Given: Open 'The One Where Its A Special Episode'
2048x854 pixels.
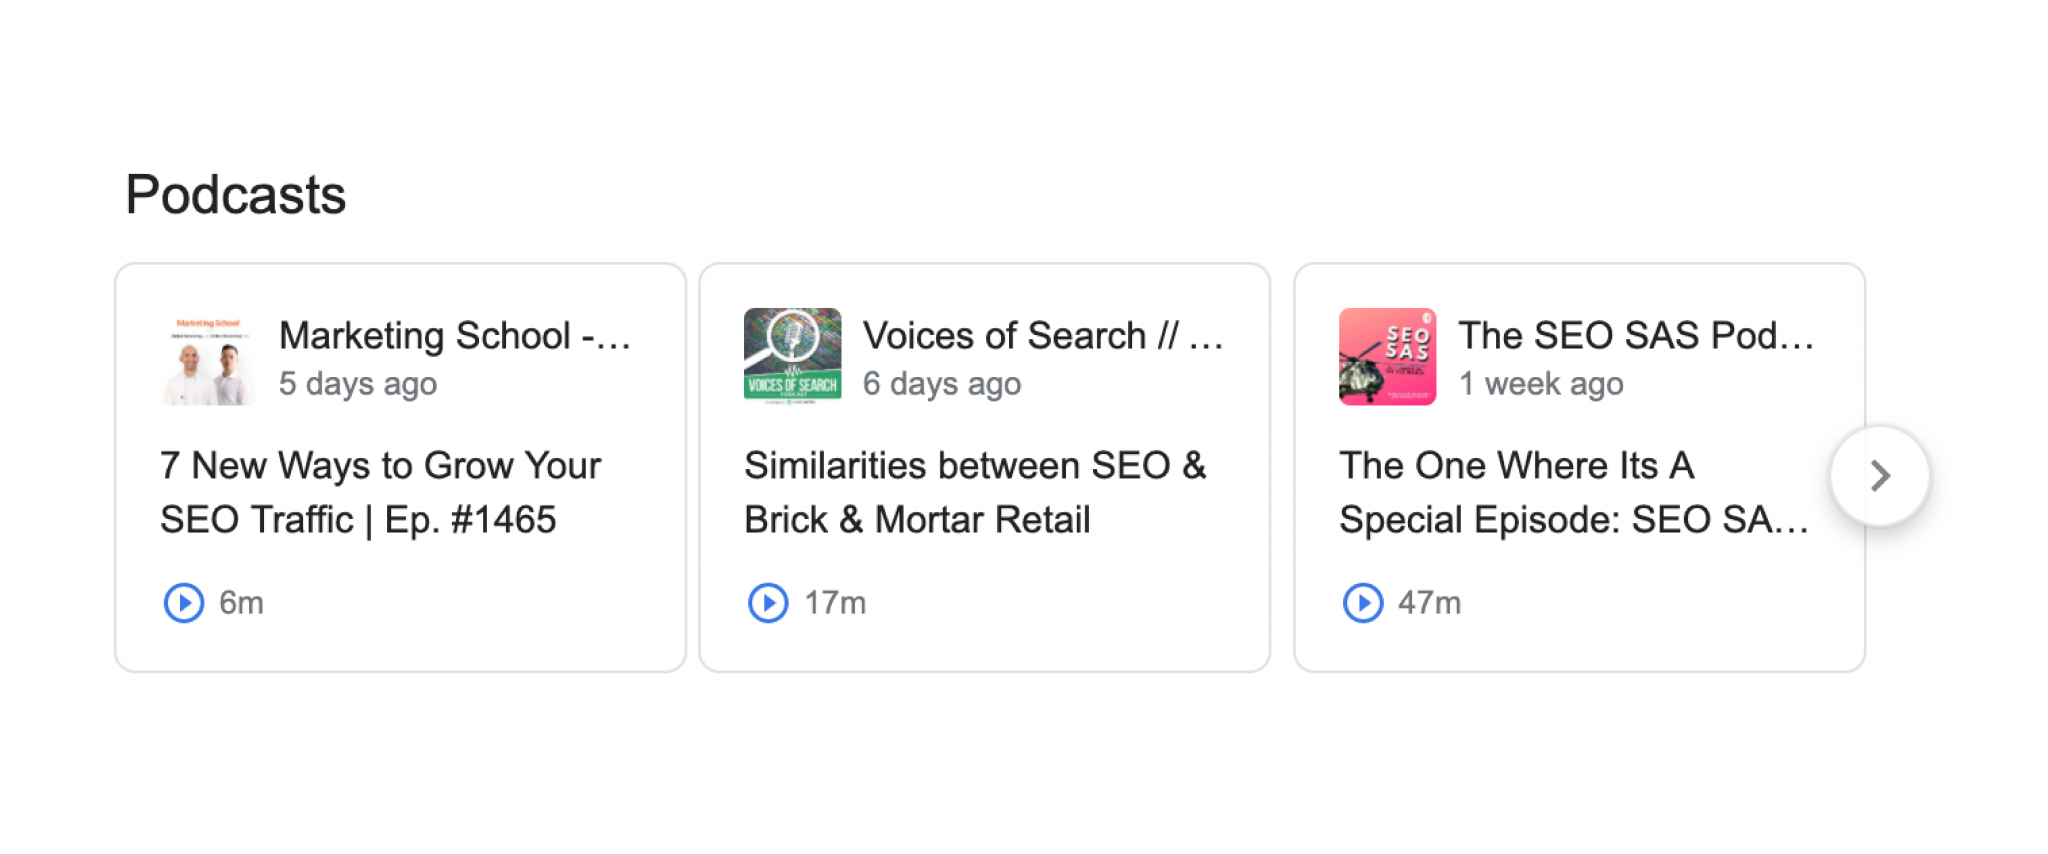Looking at the screenshot, I should (1573, 492).
